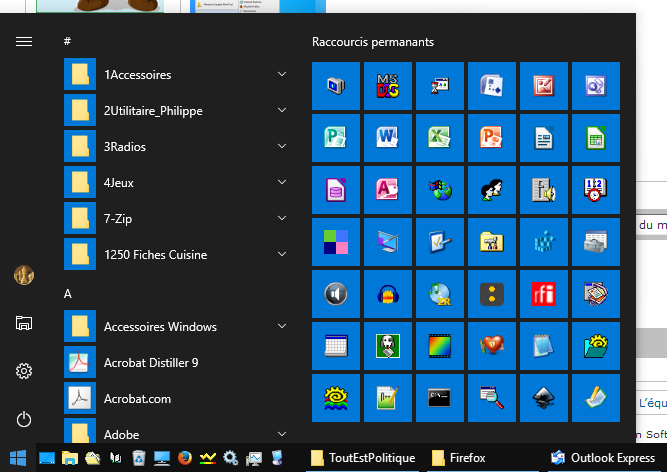Image resolution: width=667 pixels, height=472 pixels.
Task: Open the MS-DOS tile
Action: click(x=386, y=86)
